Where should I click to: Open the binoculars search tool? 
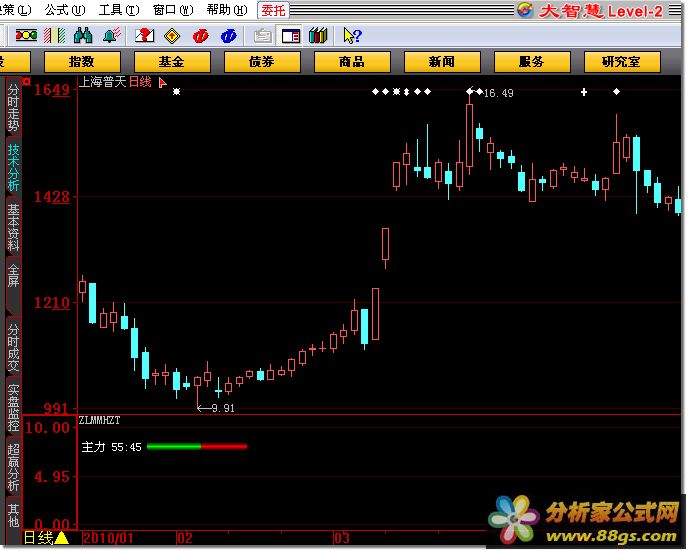coord(83,35)
